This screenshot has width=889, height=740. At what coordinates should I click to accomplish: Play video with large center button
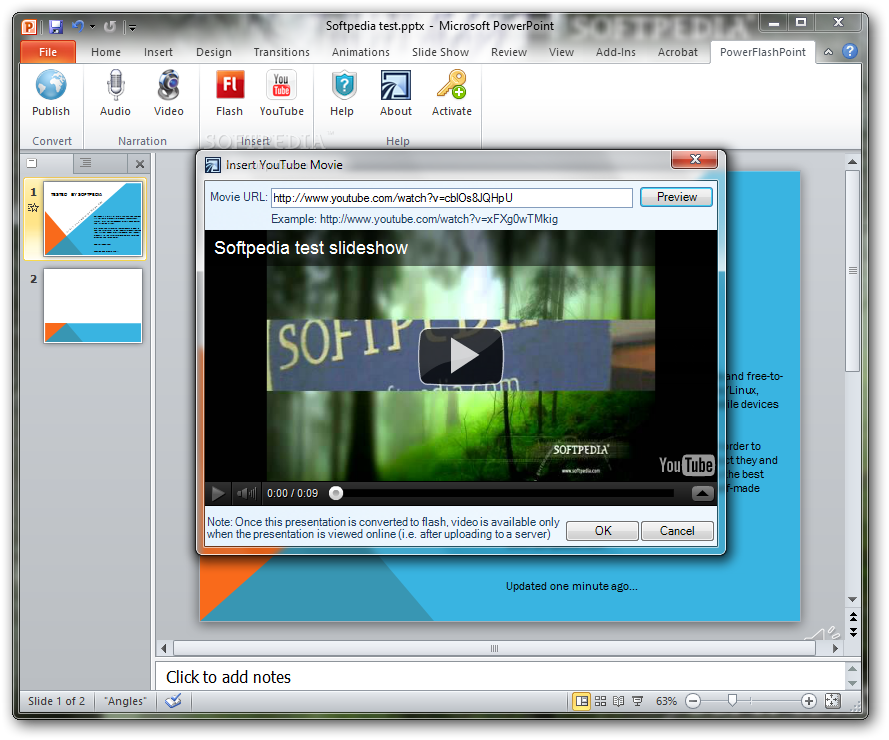460,356
